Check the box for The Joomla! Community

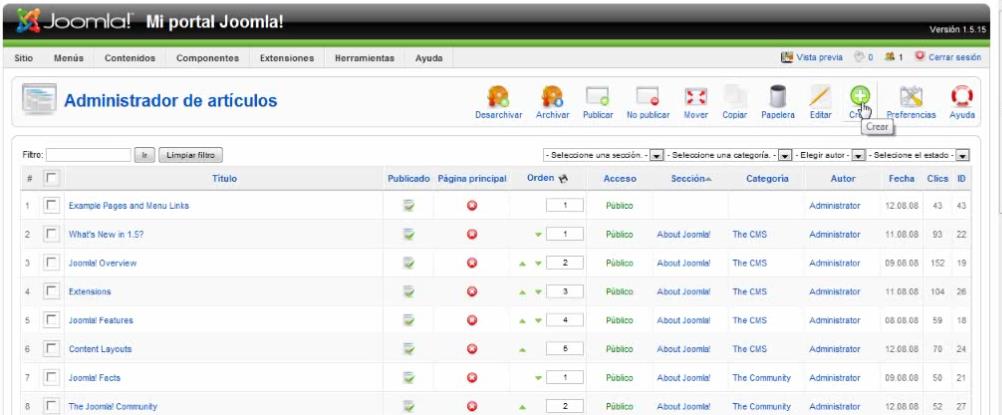point(50,406)
